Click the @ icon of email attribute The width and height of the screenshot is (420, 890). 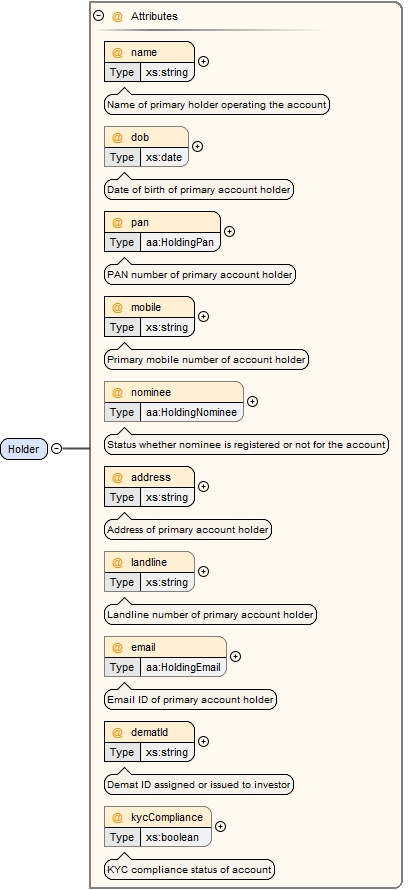tap(117, 648)
